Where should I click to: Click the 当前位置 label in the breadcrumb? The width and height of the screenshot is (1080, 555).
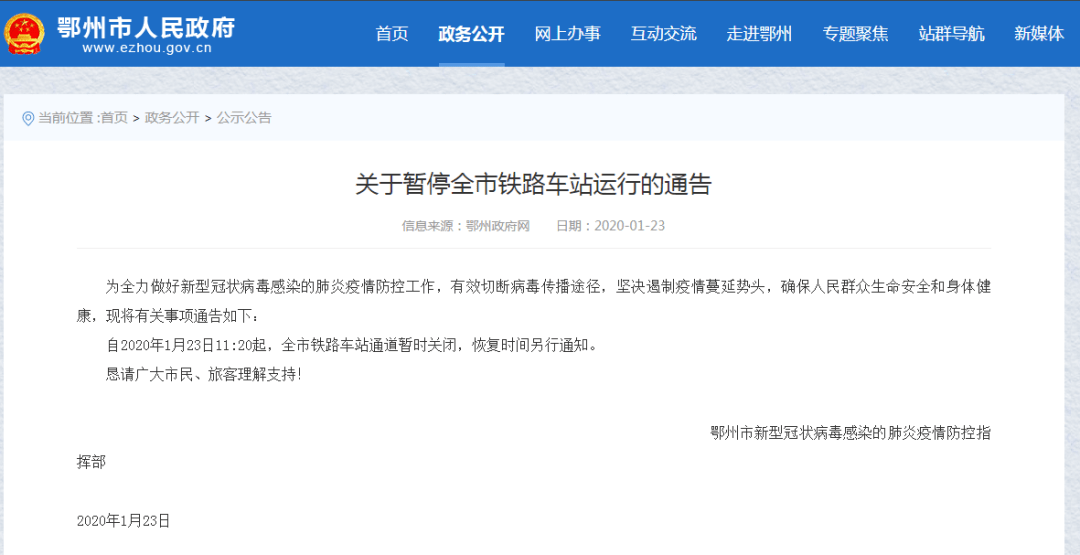(x=67, y=118)
